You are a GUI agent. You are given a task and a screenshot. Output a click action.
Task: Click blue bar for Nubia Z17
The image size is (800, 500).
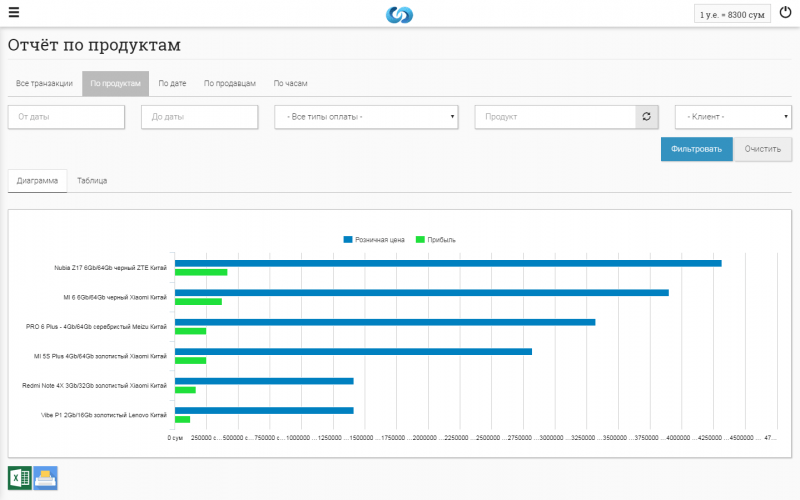[x=448, y=263]
